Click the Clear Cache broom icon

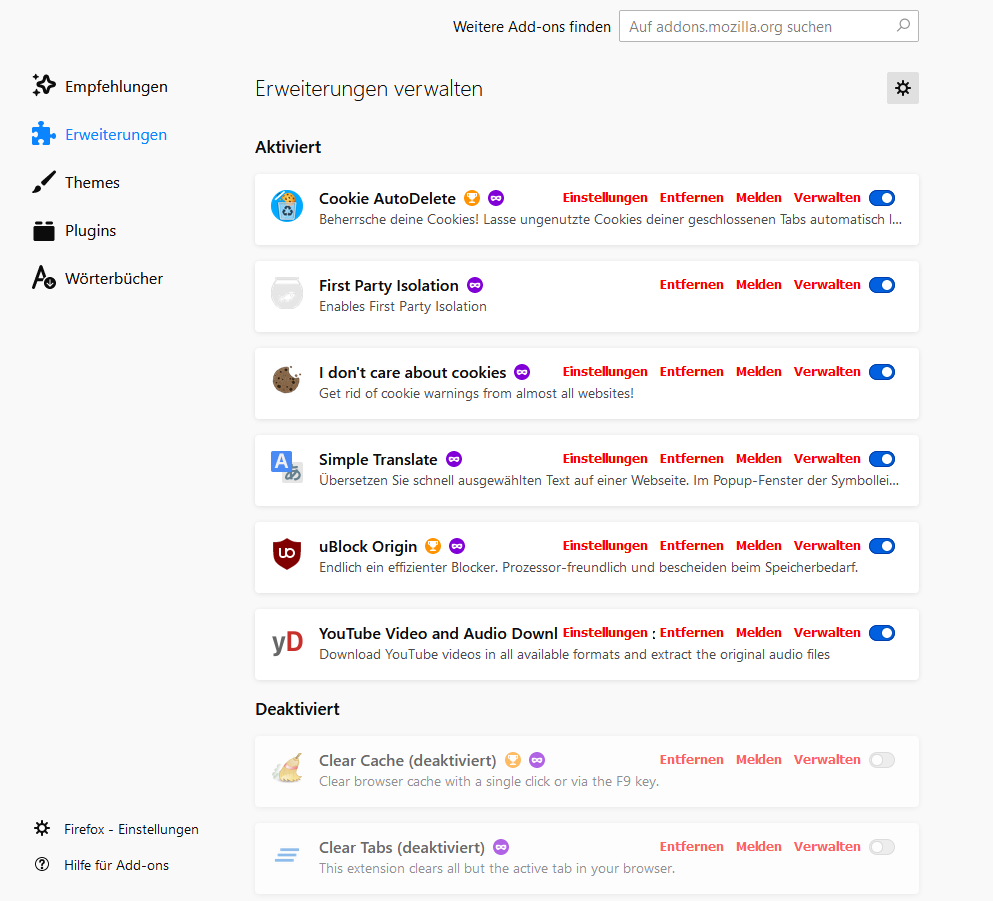(x=287, y=768)
